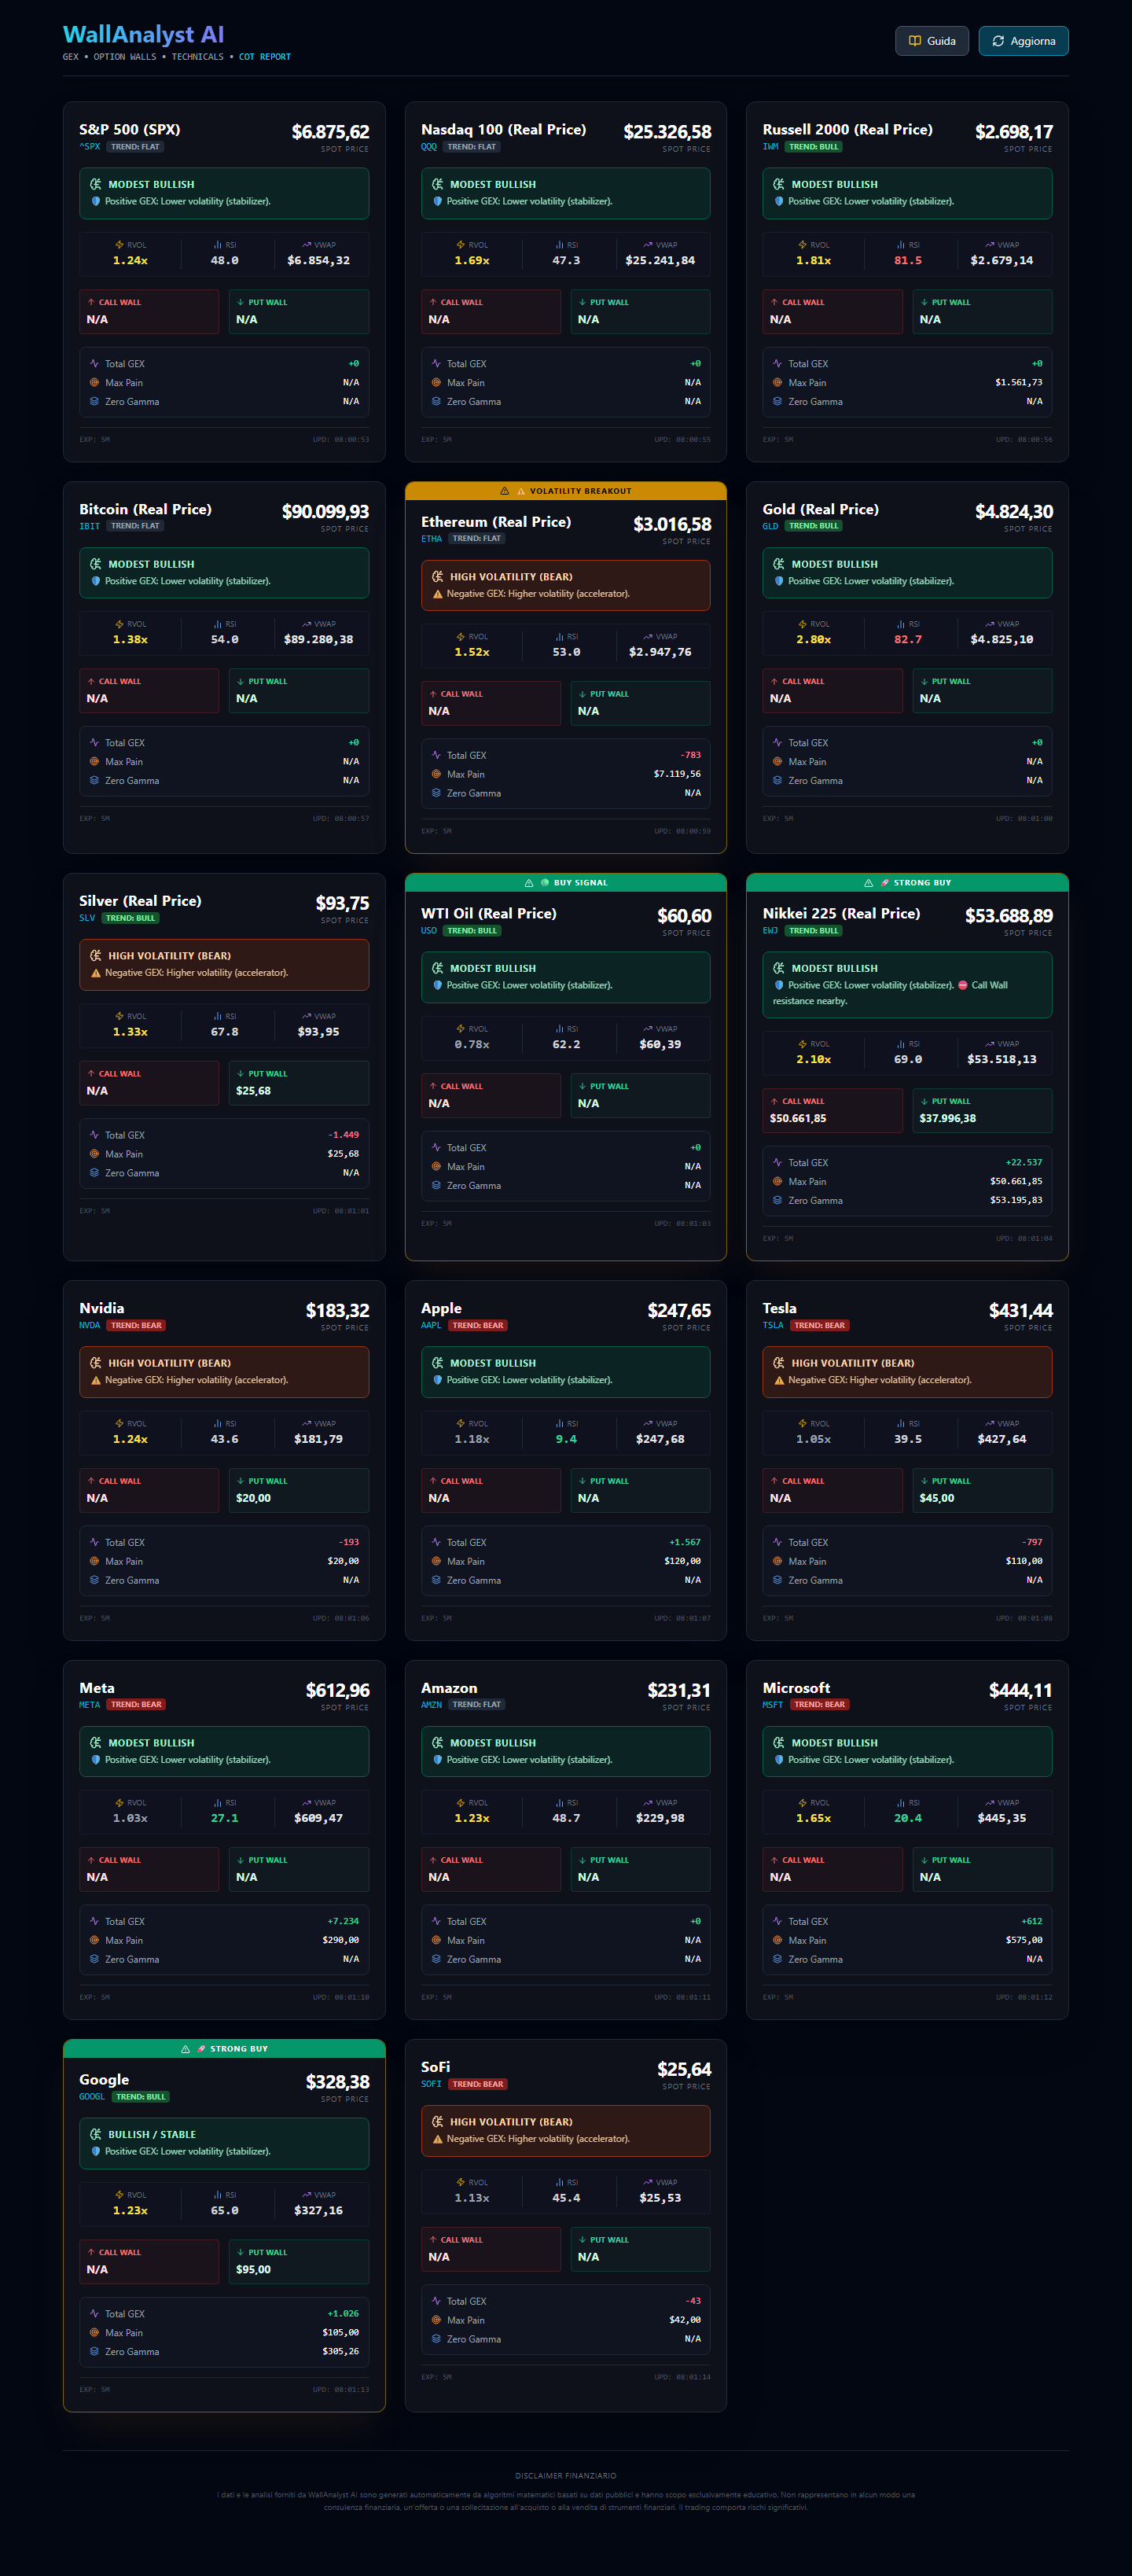Click the Buy Signal banner on WTI Oil
This screenshot has height=2576, width=1132.
click(x=566, y=883)
